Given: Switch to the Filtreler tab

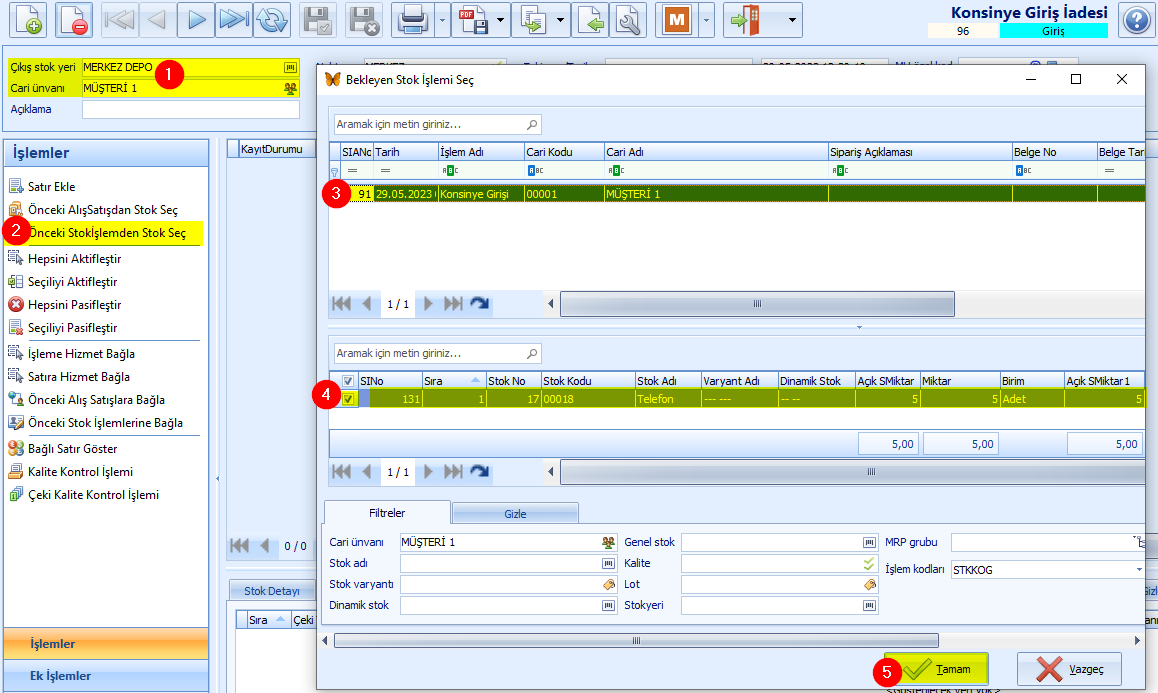Looking at the screenshot, I should pos(387,513).
